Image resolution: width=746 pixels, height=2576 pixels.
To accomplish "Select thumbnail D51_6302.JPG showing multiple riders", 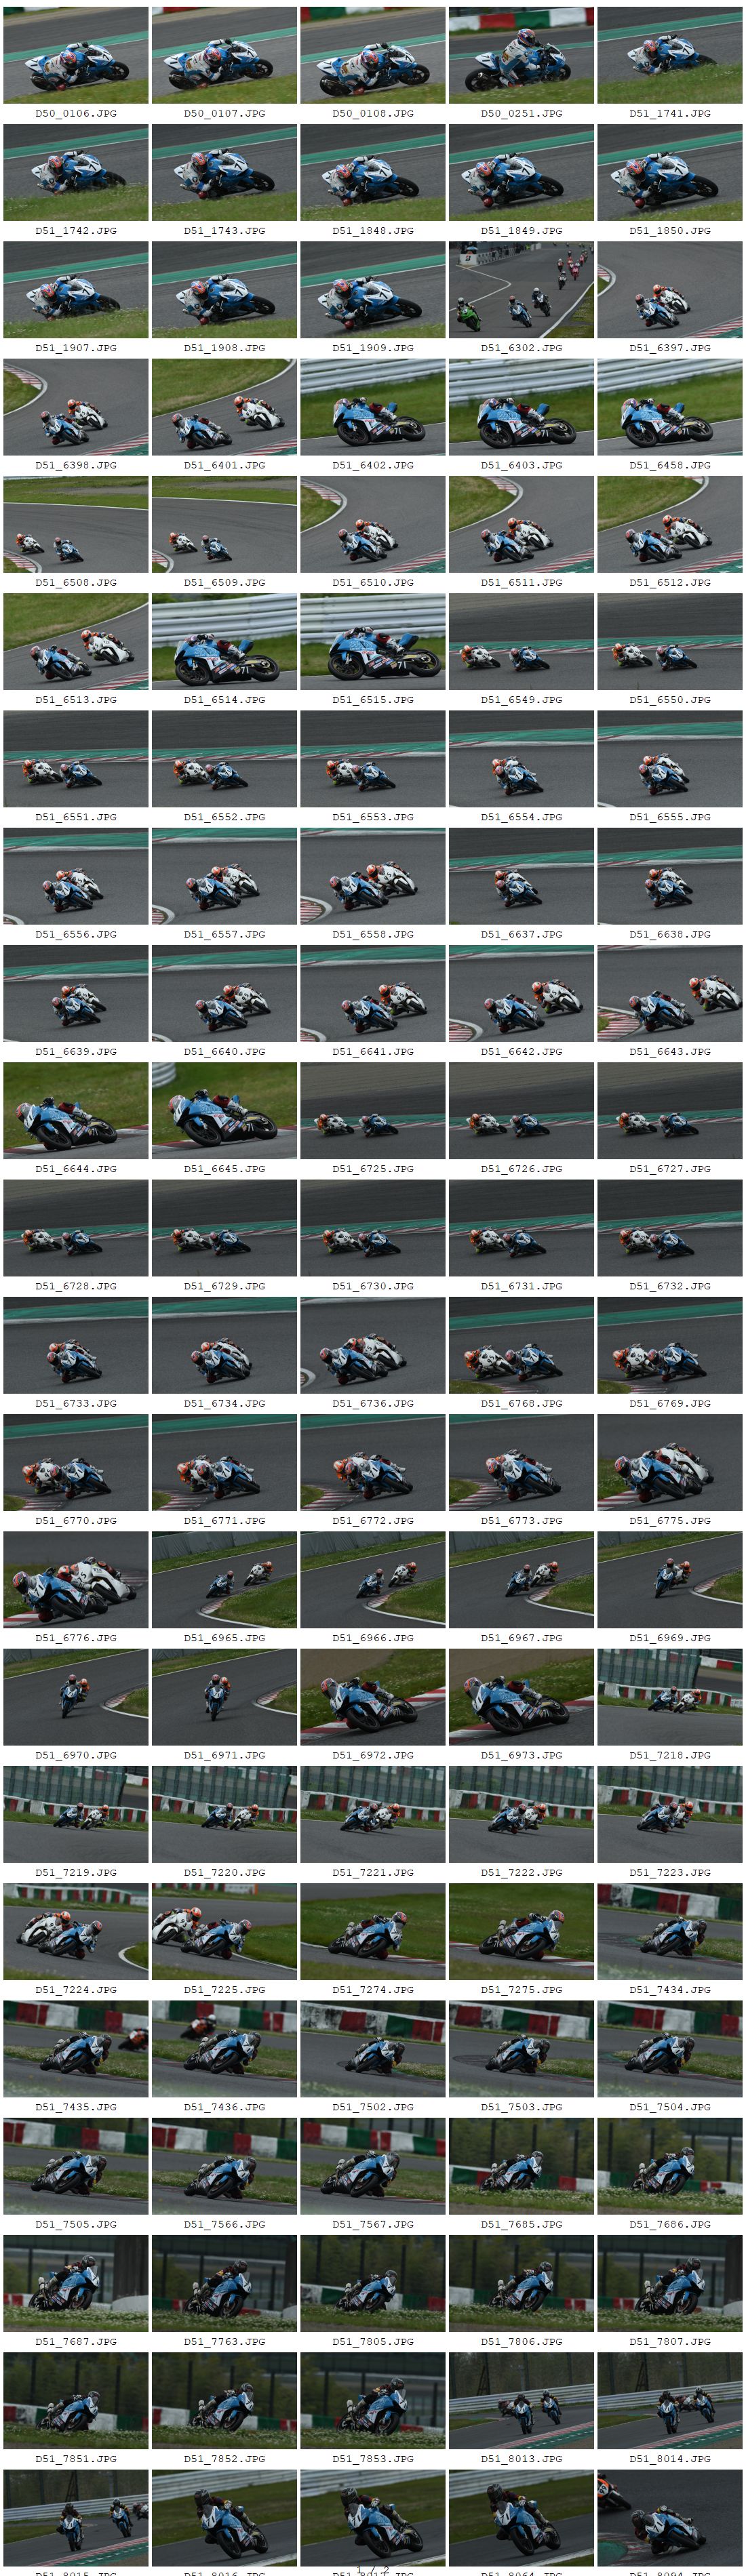I will point(521,290).
